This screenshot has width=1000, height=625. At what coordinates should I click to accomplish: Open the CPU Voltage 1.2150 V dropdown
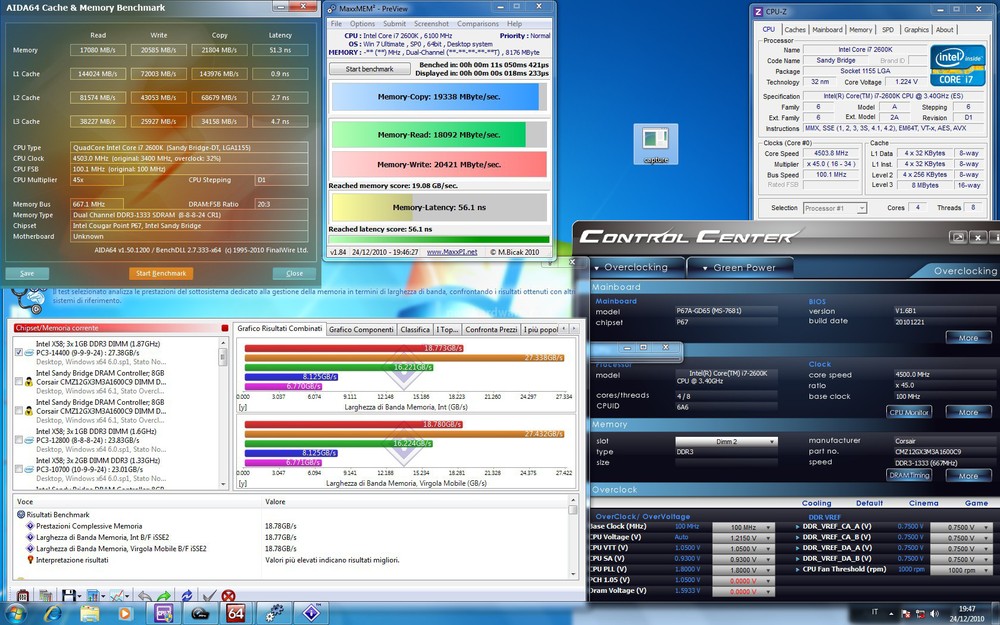pos(743,538)
